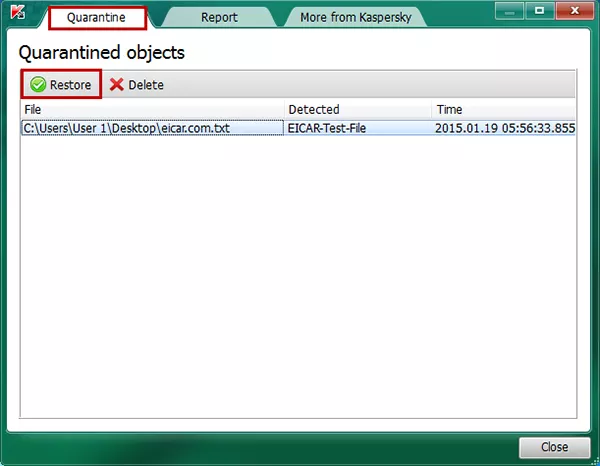Sort the list by Time column header
The width and height of the screenshot is (600, 466).
pyautogui.click(x=503, y=109)
